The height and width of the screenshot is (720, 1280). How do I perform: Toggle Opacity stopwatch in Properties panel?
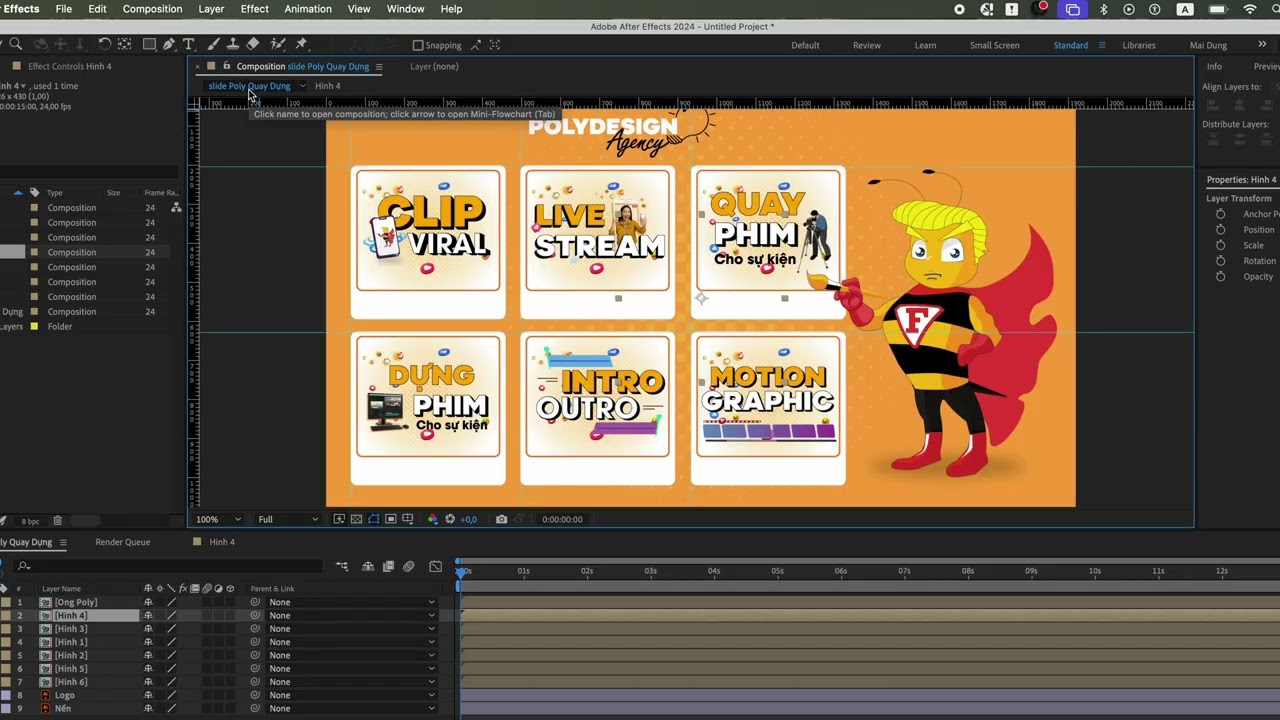pos(1220,277)
